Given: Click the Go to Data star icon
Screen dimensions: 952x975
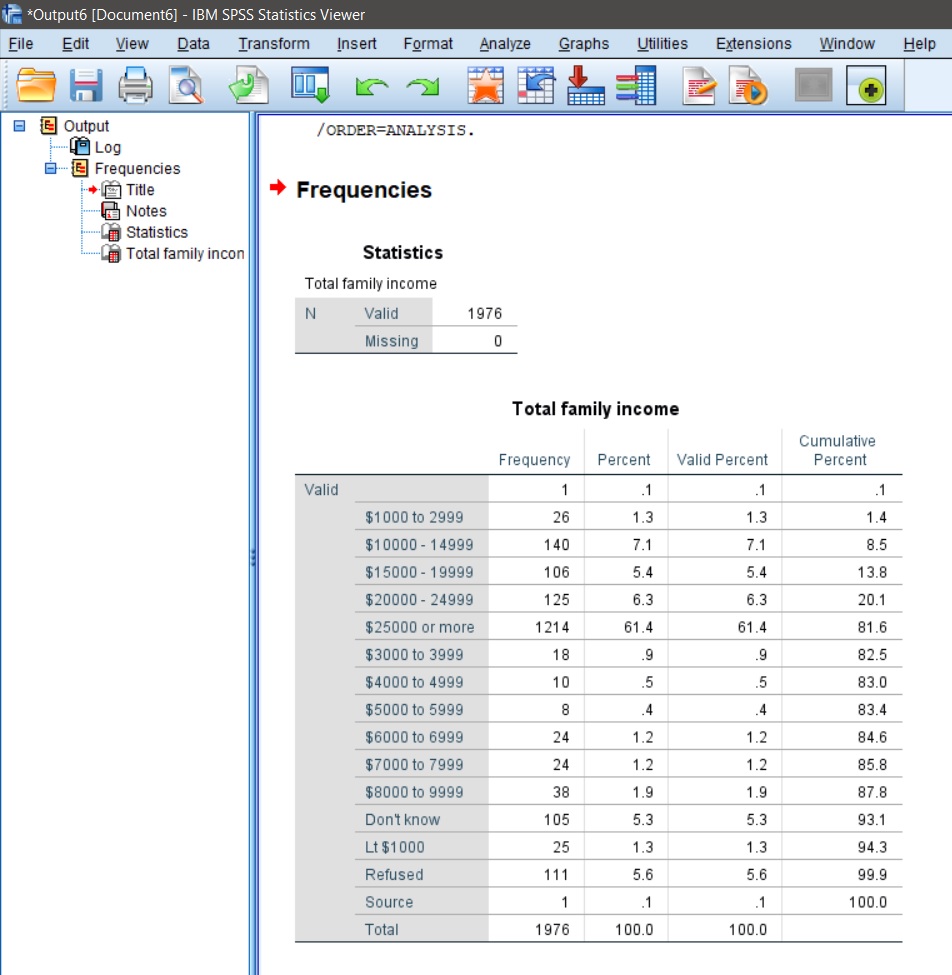Looking at the screenshot, I should coord(486,87).
